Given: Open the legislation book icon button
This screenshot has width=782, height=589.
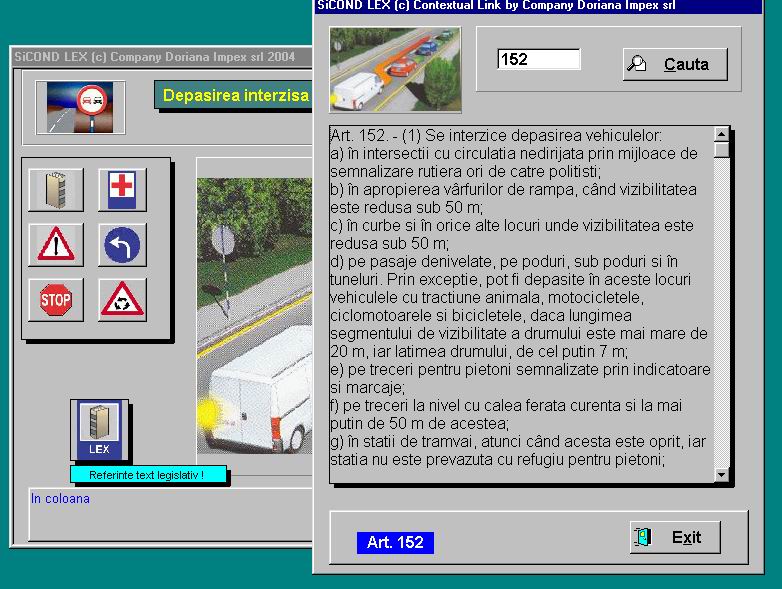Looking at the screenshot, I should pyautogui.click(x=56, y=190).
